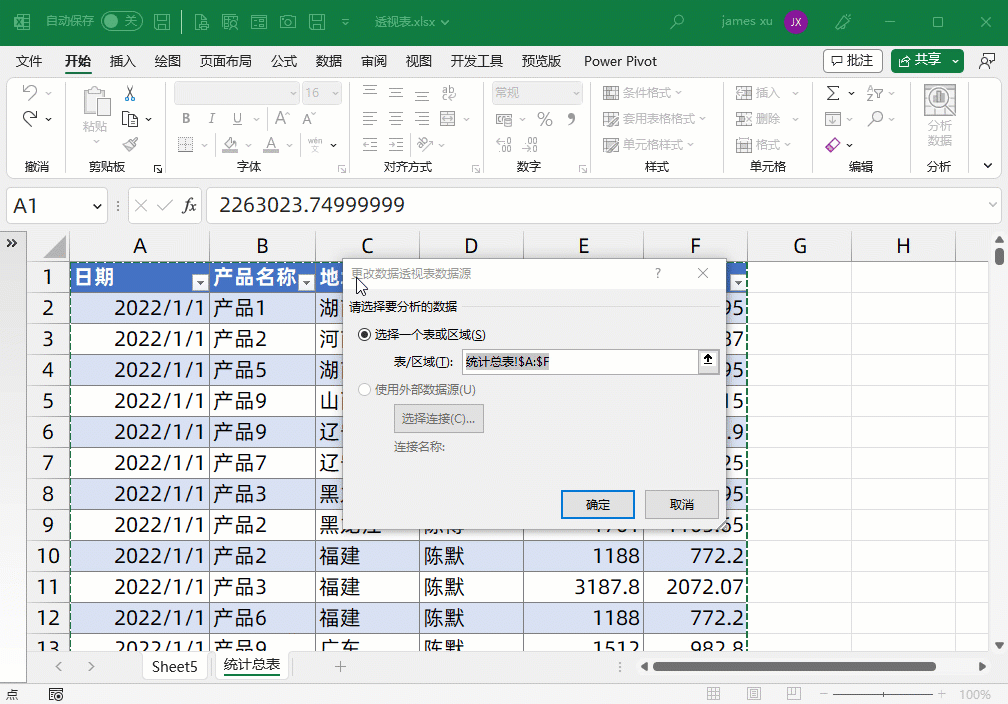Click the percent style icon
1008x704 pixels.
click(544, 119)
